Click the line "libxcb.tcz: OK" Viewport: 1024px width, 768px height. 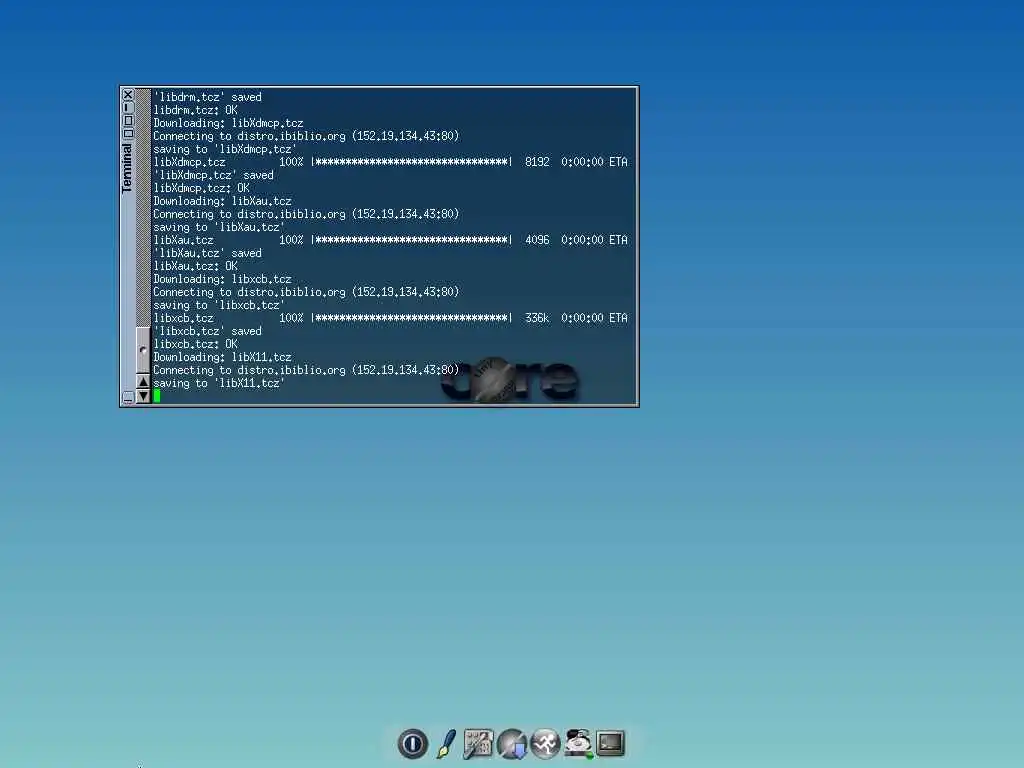195,344
